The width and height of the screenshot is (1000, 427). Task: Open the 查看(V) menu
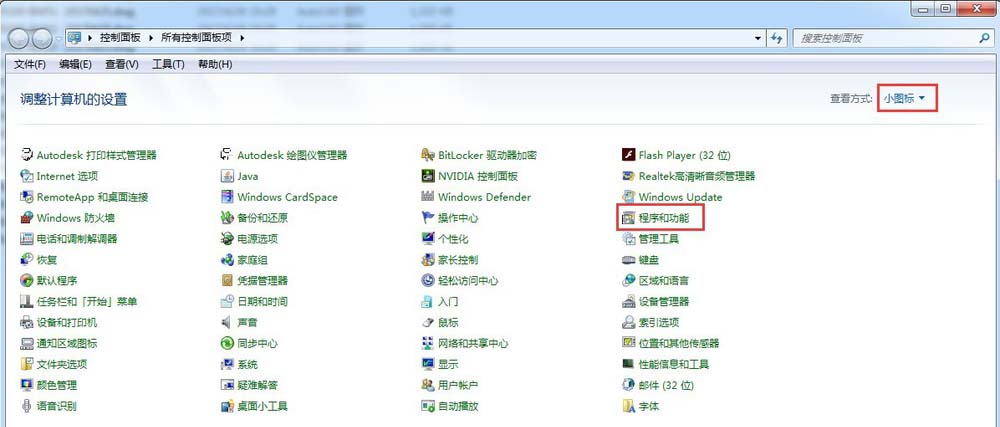coord(122,64)
